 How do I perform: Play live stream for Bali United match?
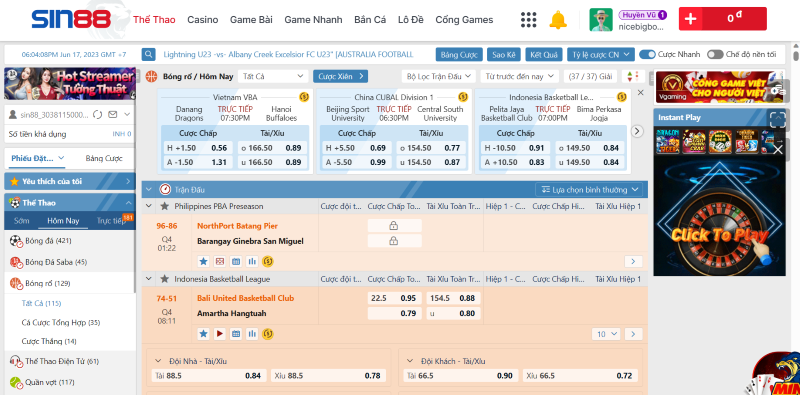[x=219, y=334]
